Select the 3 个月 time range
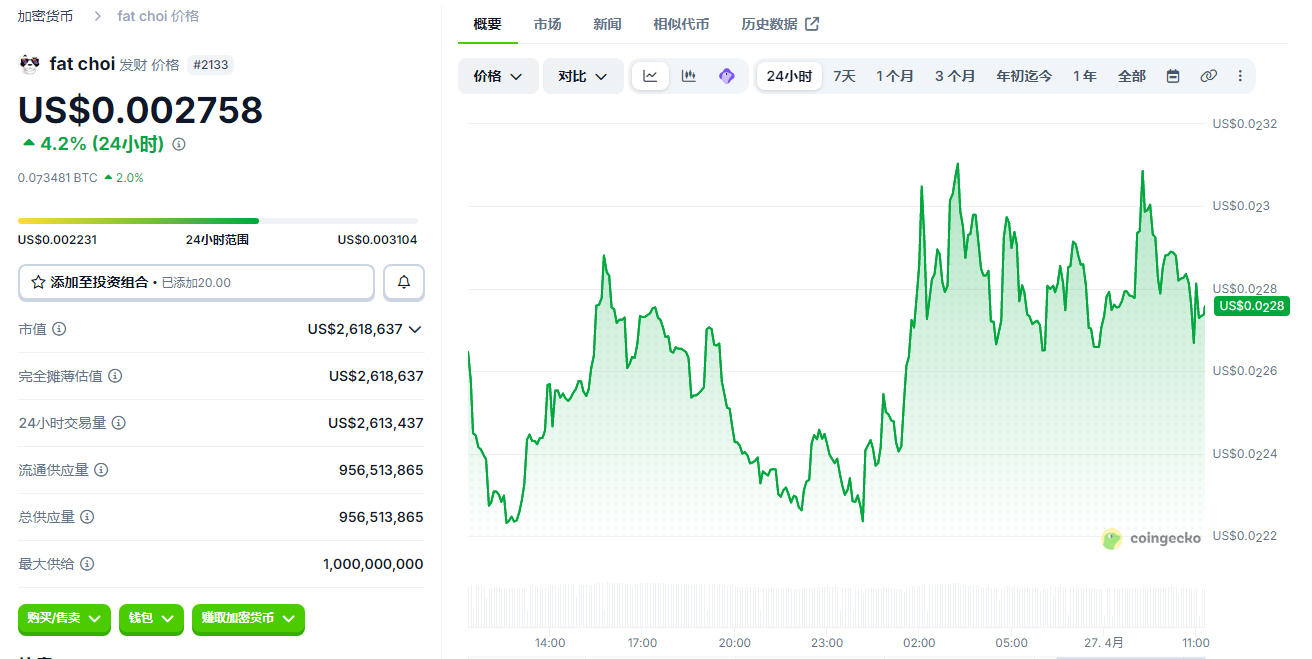Image resolution: width=1312 pixels, height=659 pixels. (x=955, y=76)
